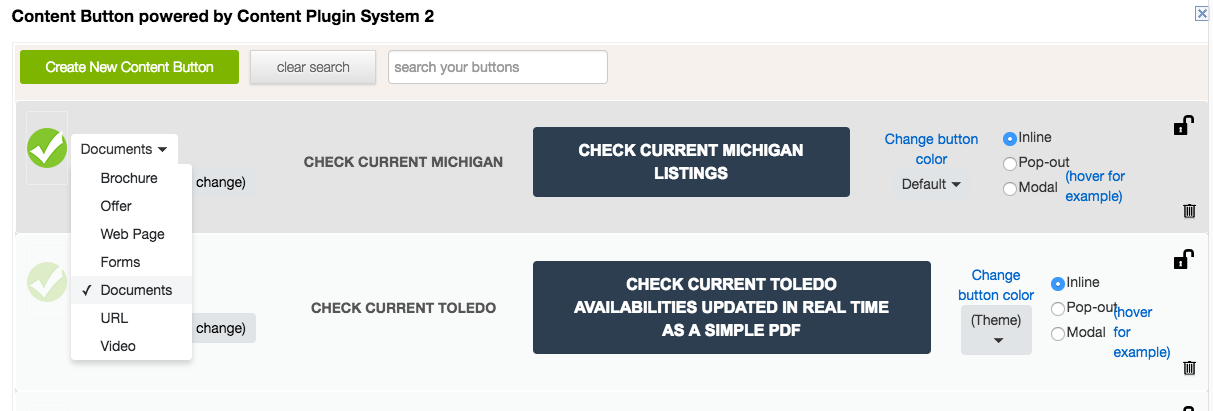Click the green checkmark on Michigan row

tap(46, 148)
